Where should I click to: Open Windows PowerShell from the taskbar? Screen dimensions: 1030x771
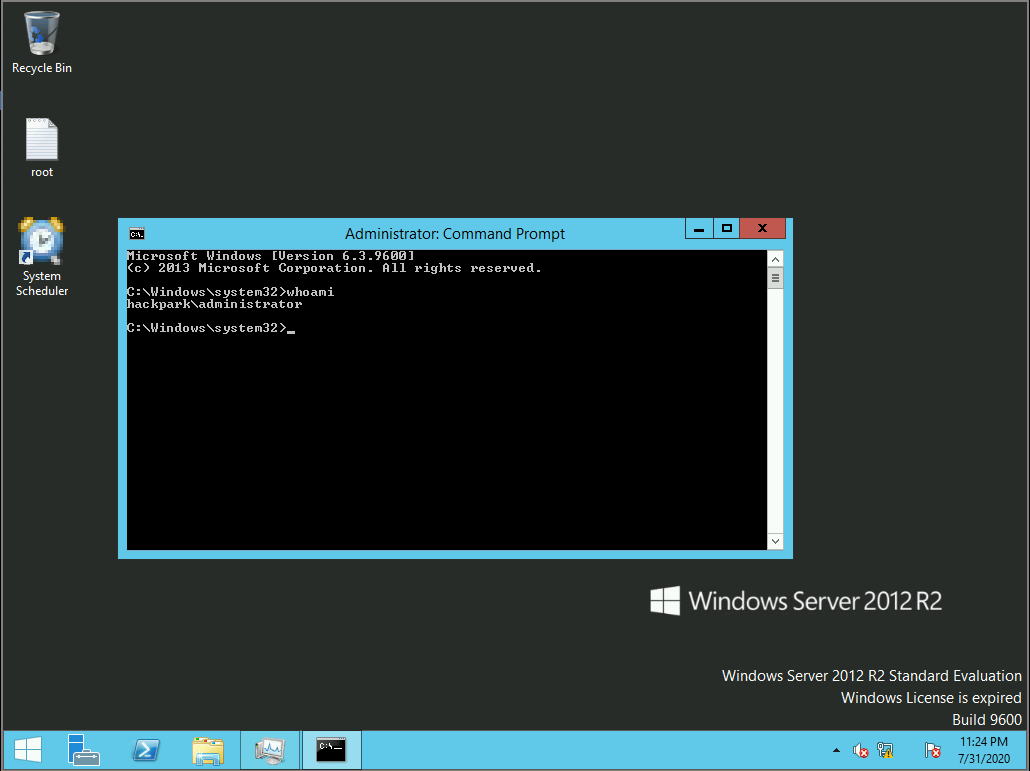point(145,750)
